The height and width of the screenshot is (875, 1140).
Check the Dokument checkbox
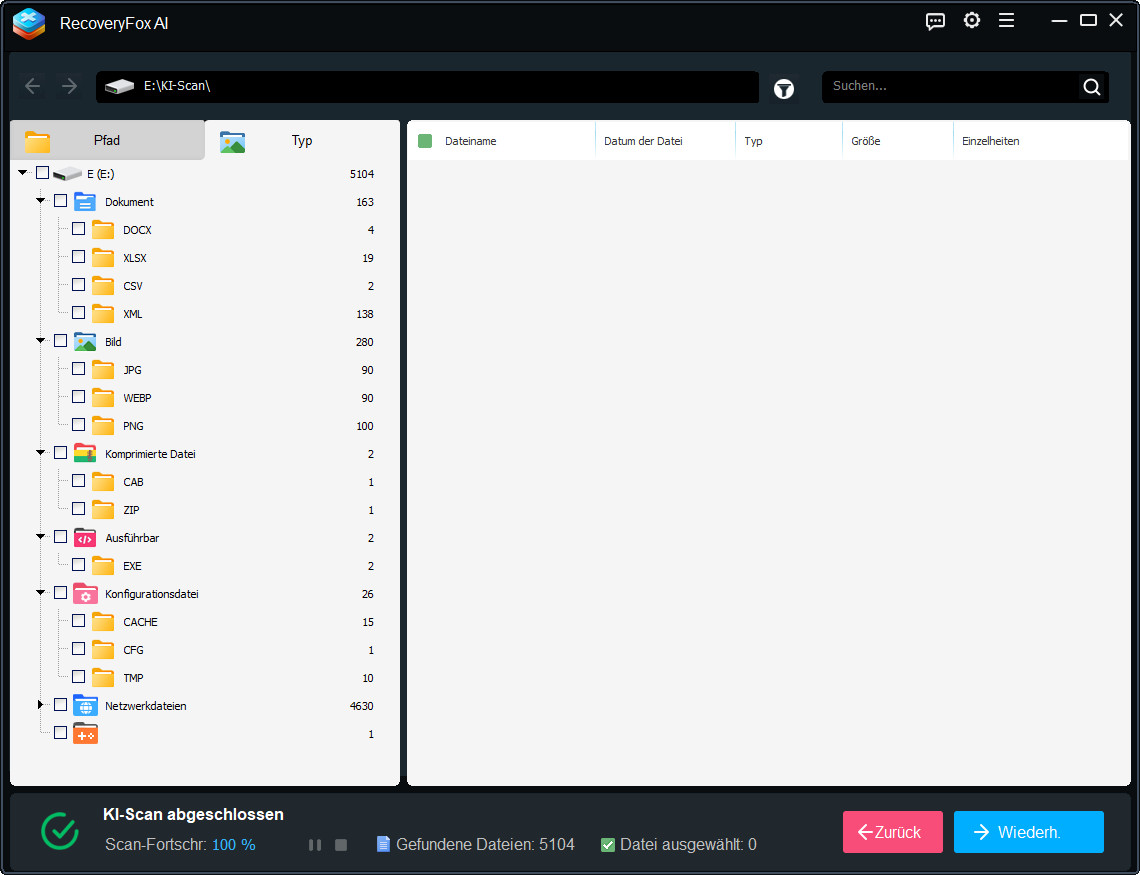tap(60, 201)
